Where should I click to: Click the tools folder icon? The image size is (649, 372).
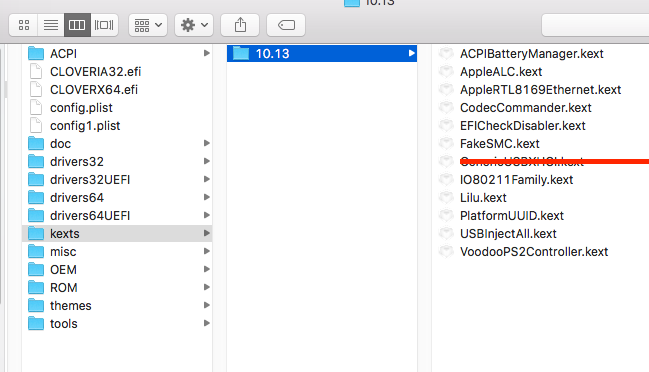36,324
